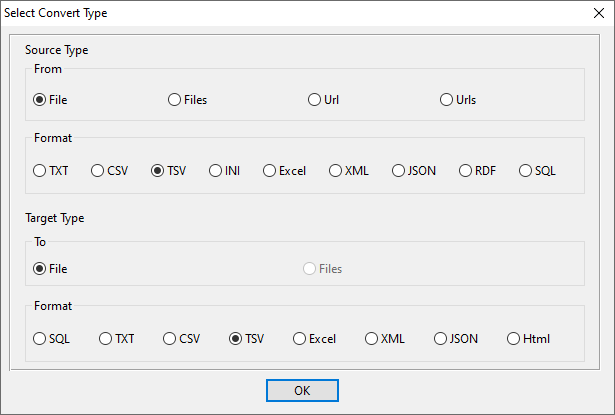The image size is (615, 415).
Task: Set target format to CSV
Action: (170, 339)
